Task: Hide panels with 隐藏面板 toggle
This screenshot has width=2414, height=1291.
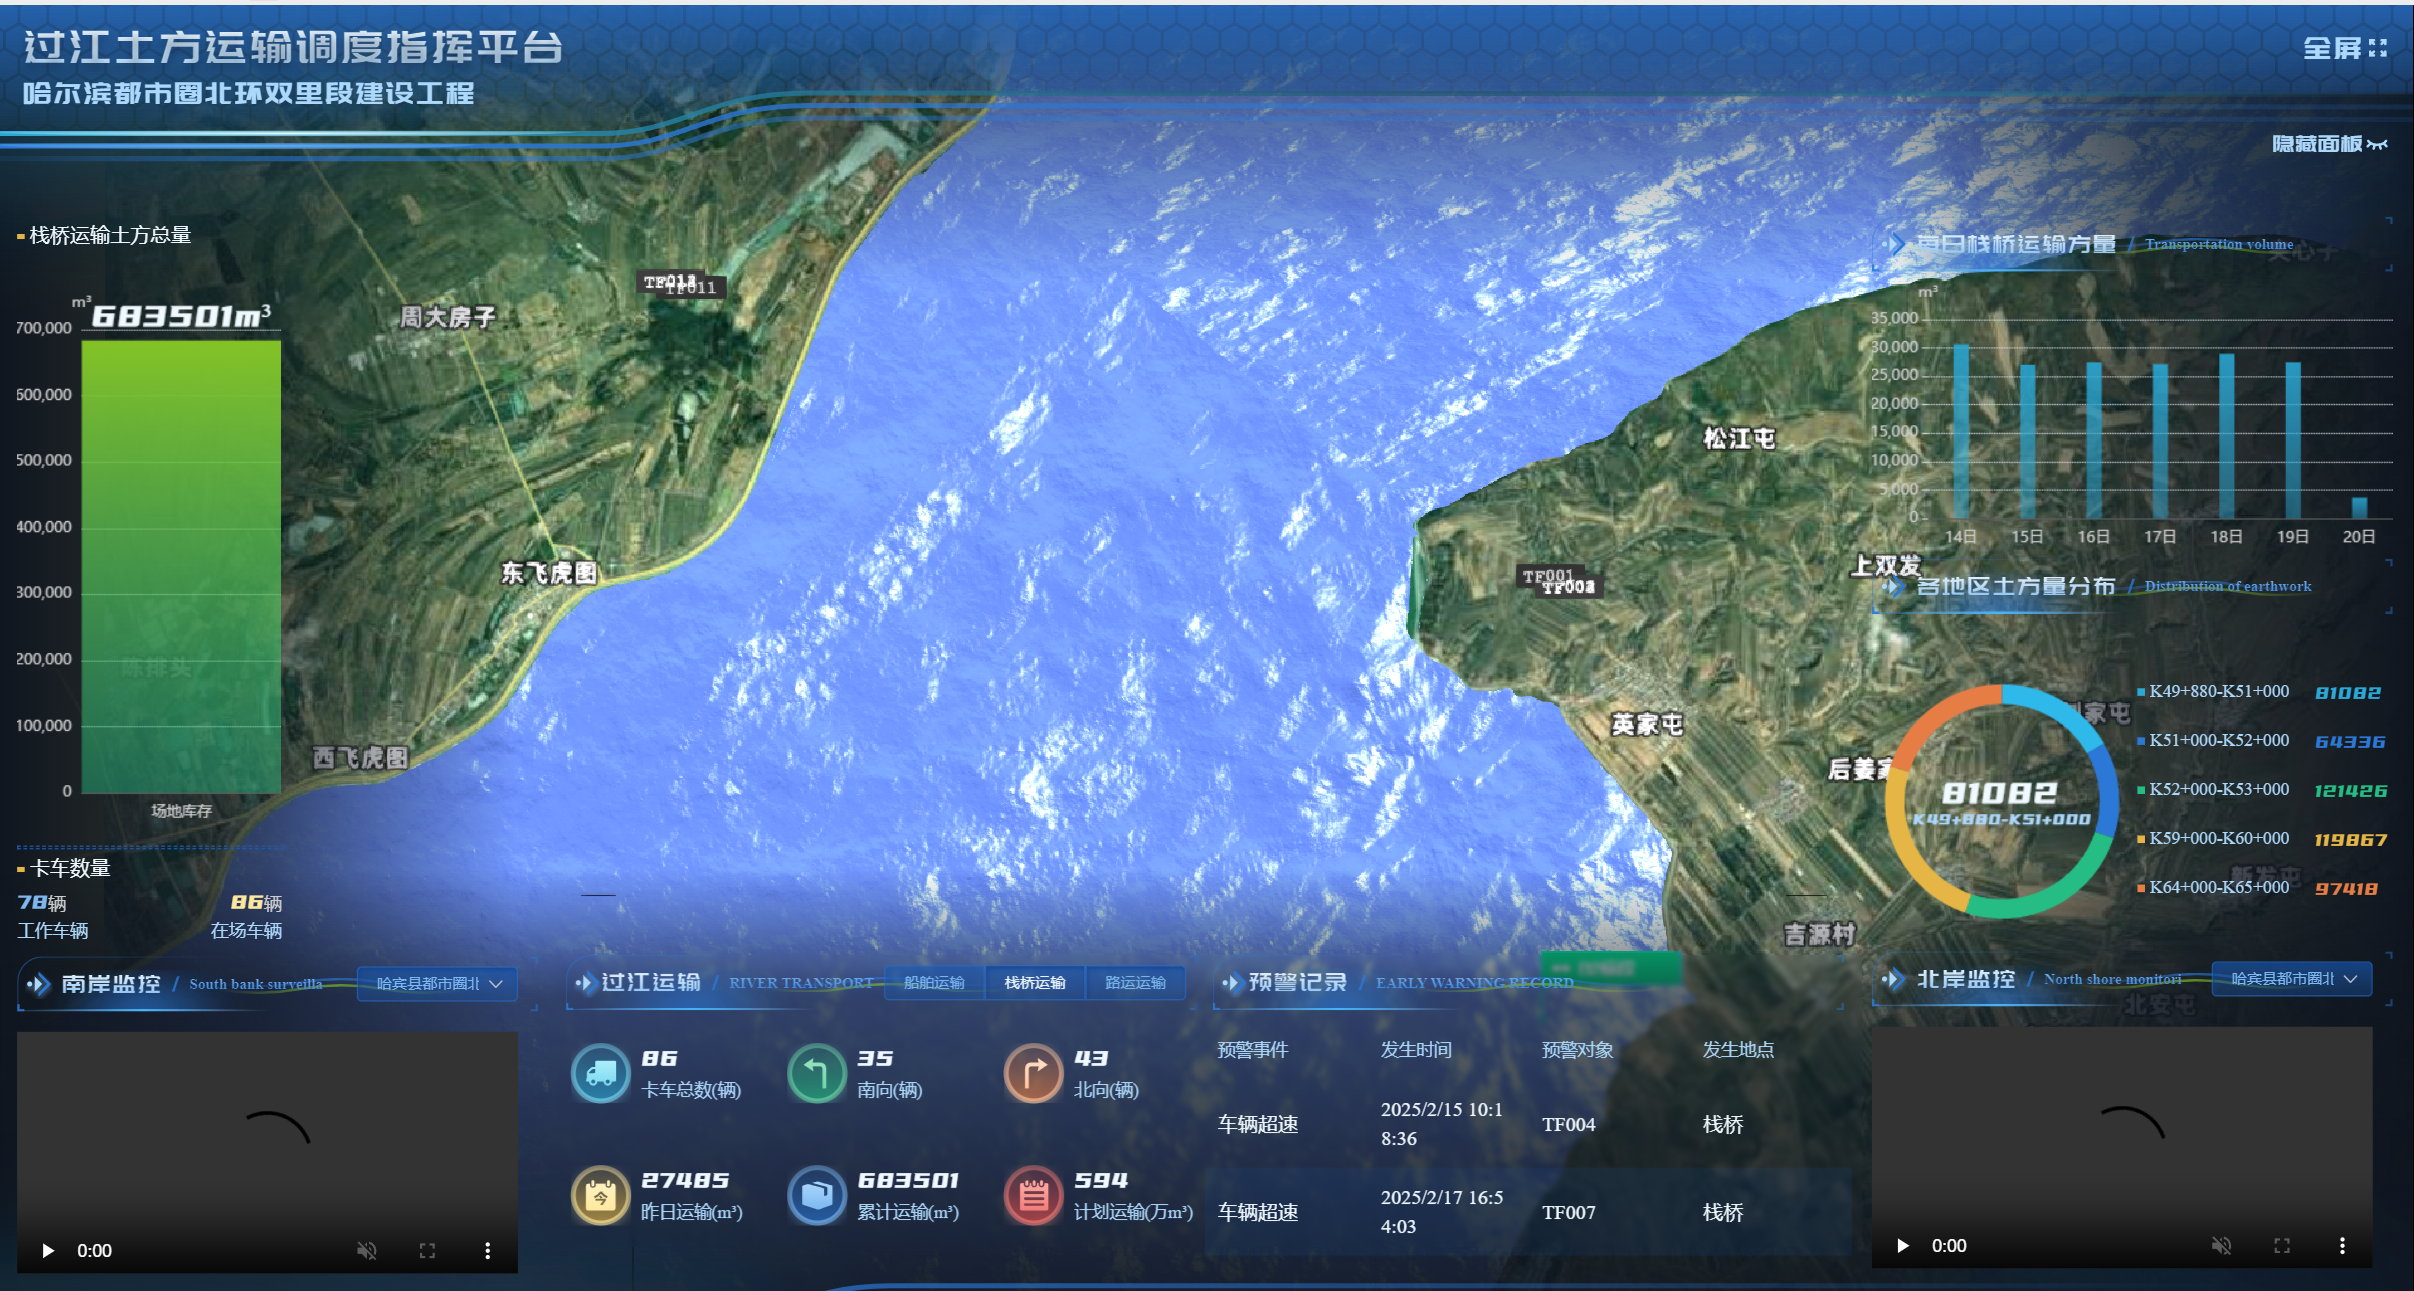Action: click(2329, 144)
